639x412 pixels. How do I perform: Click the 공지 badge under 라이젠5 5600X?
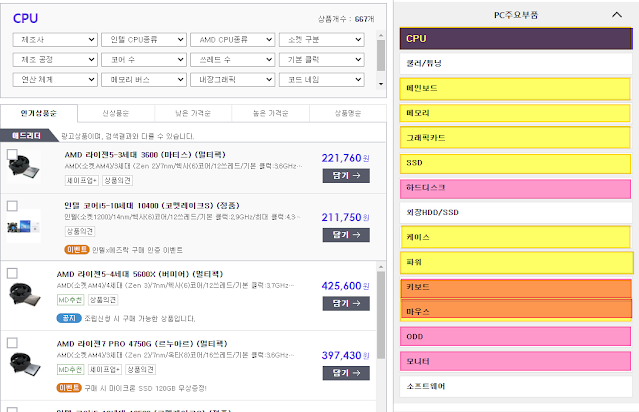click(69, 318)
